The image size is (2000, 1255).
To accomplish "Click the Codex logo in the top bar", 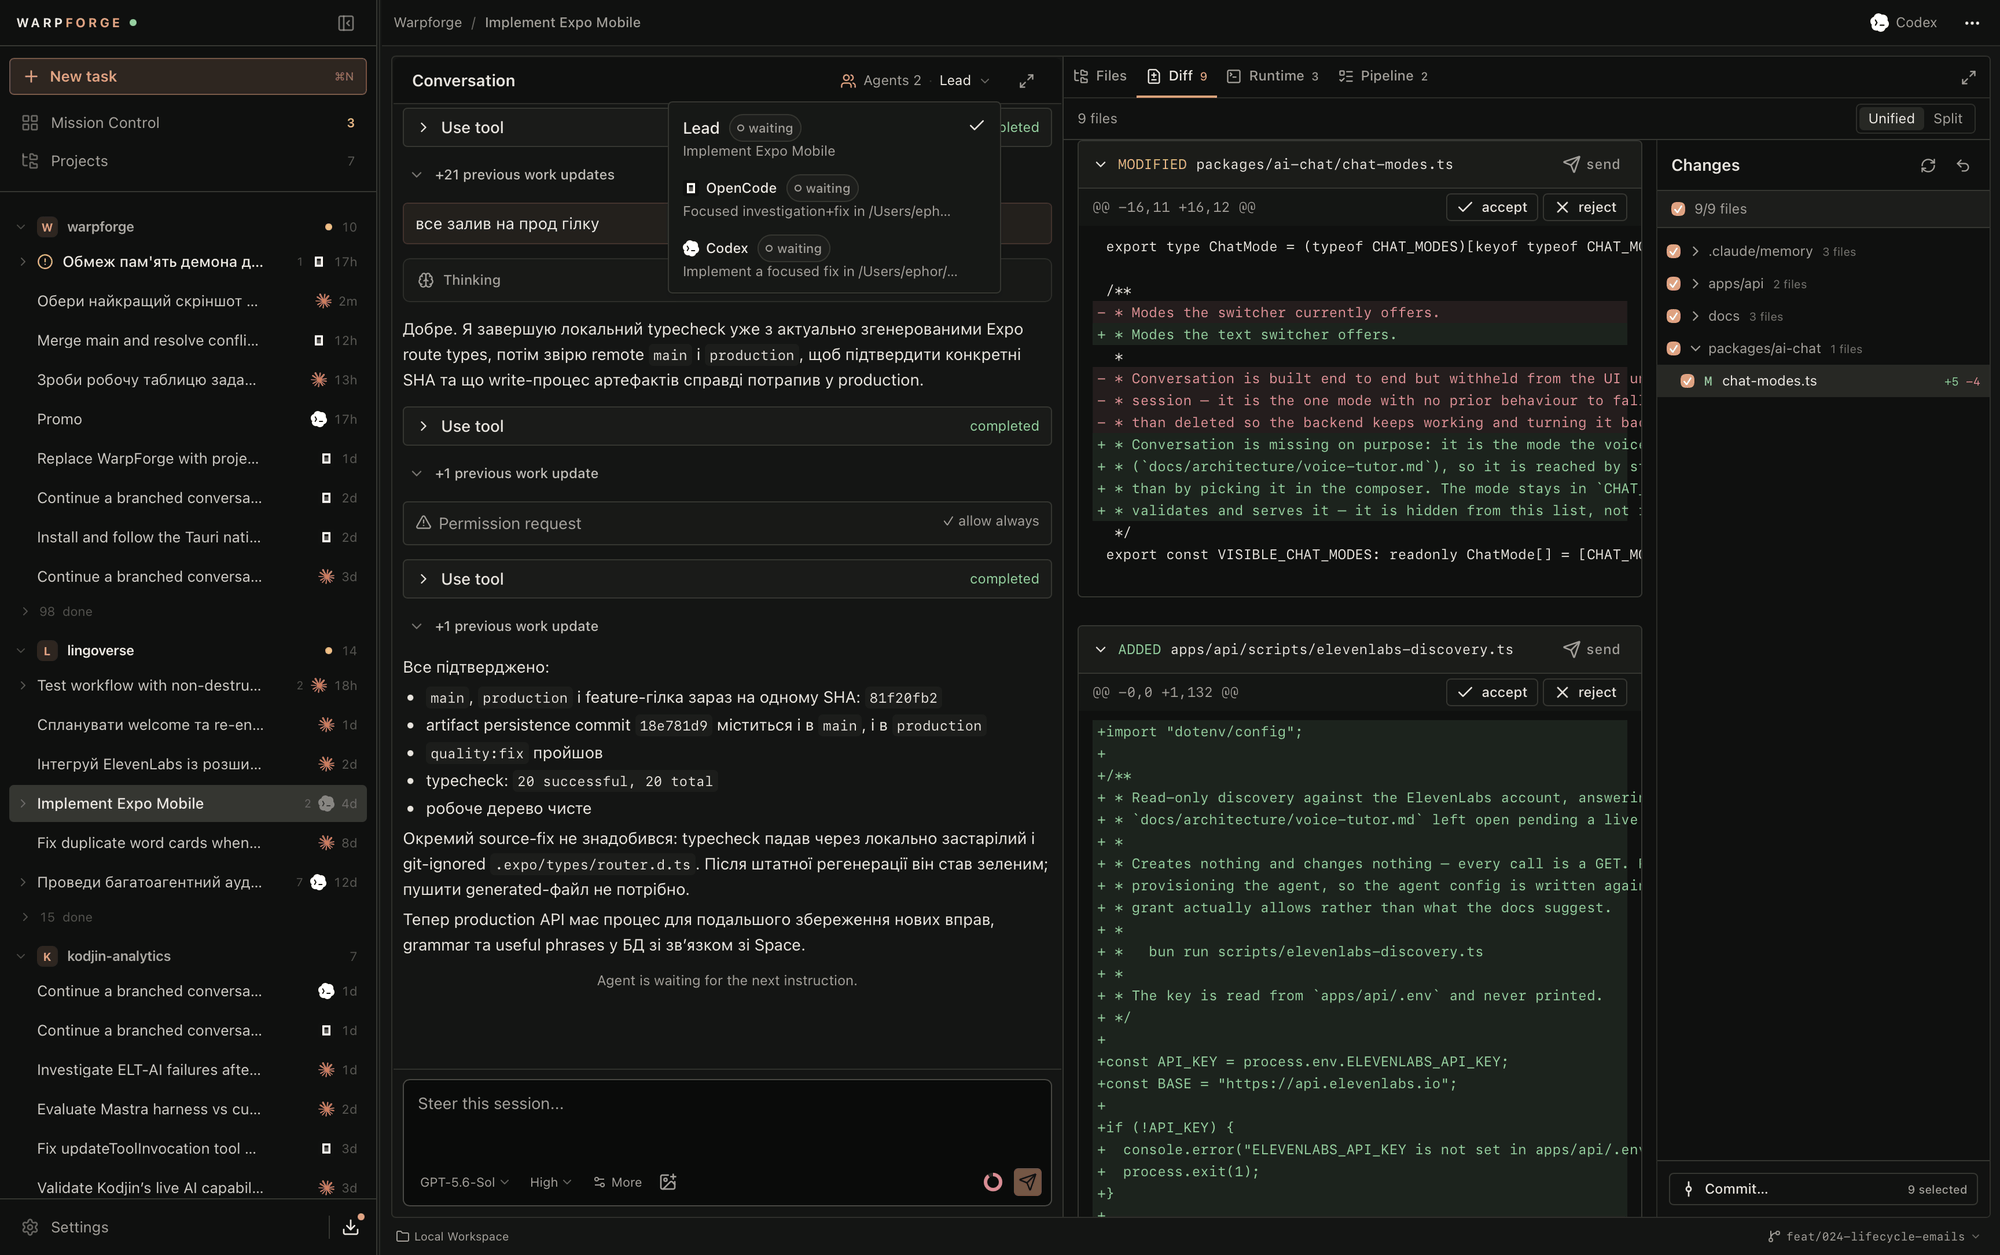I will click(1879, 23).
